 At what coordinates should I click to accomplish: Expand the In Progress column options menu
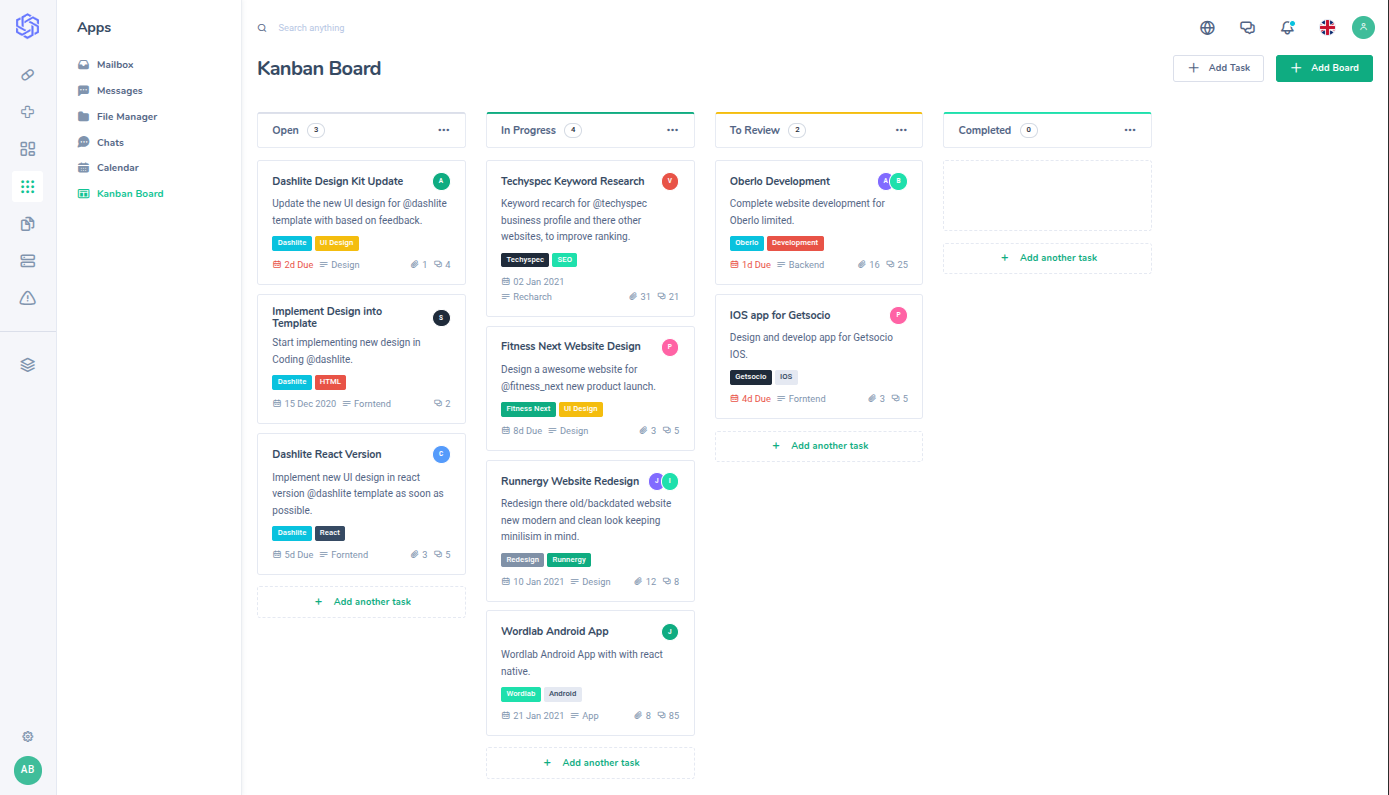pyautogui.click(x=673, y=130)
